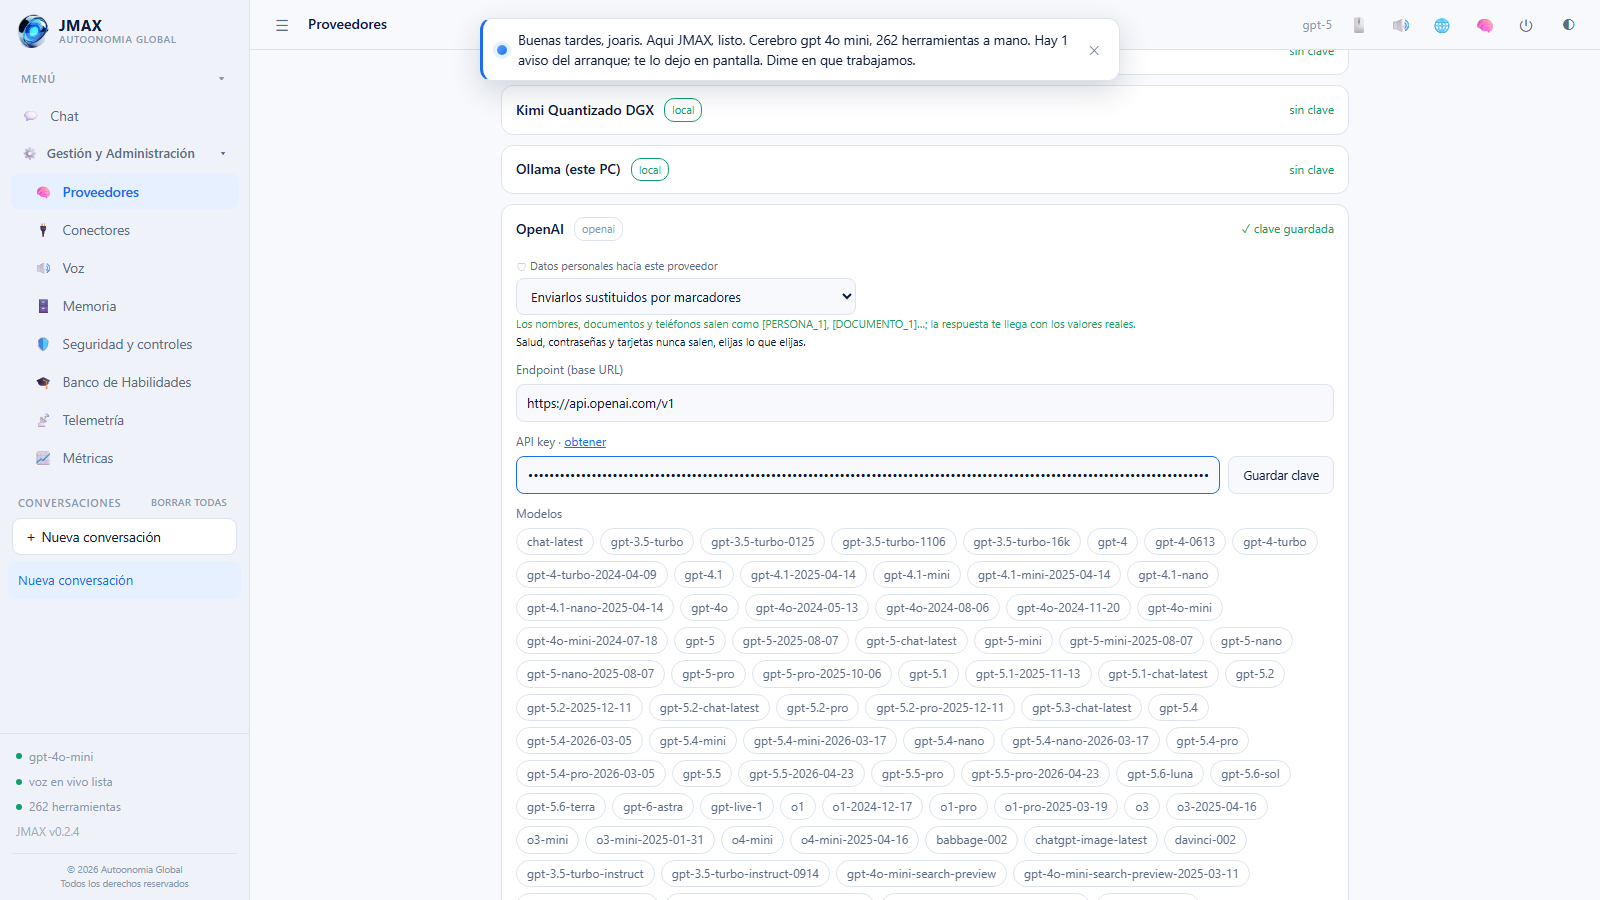The image size is (1600, 900).
Task: Toggle the sidebar with the hamburger icon
Action: [282, 25]
